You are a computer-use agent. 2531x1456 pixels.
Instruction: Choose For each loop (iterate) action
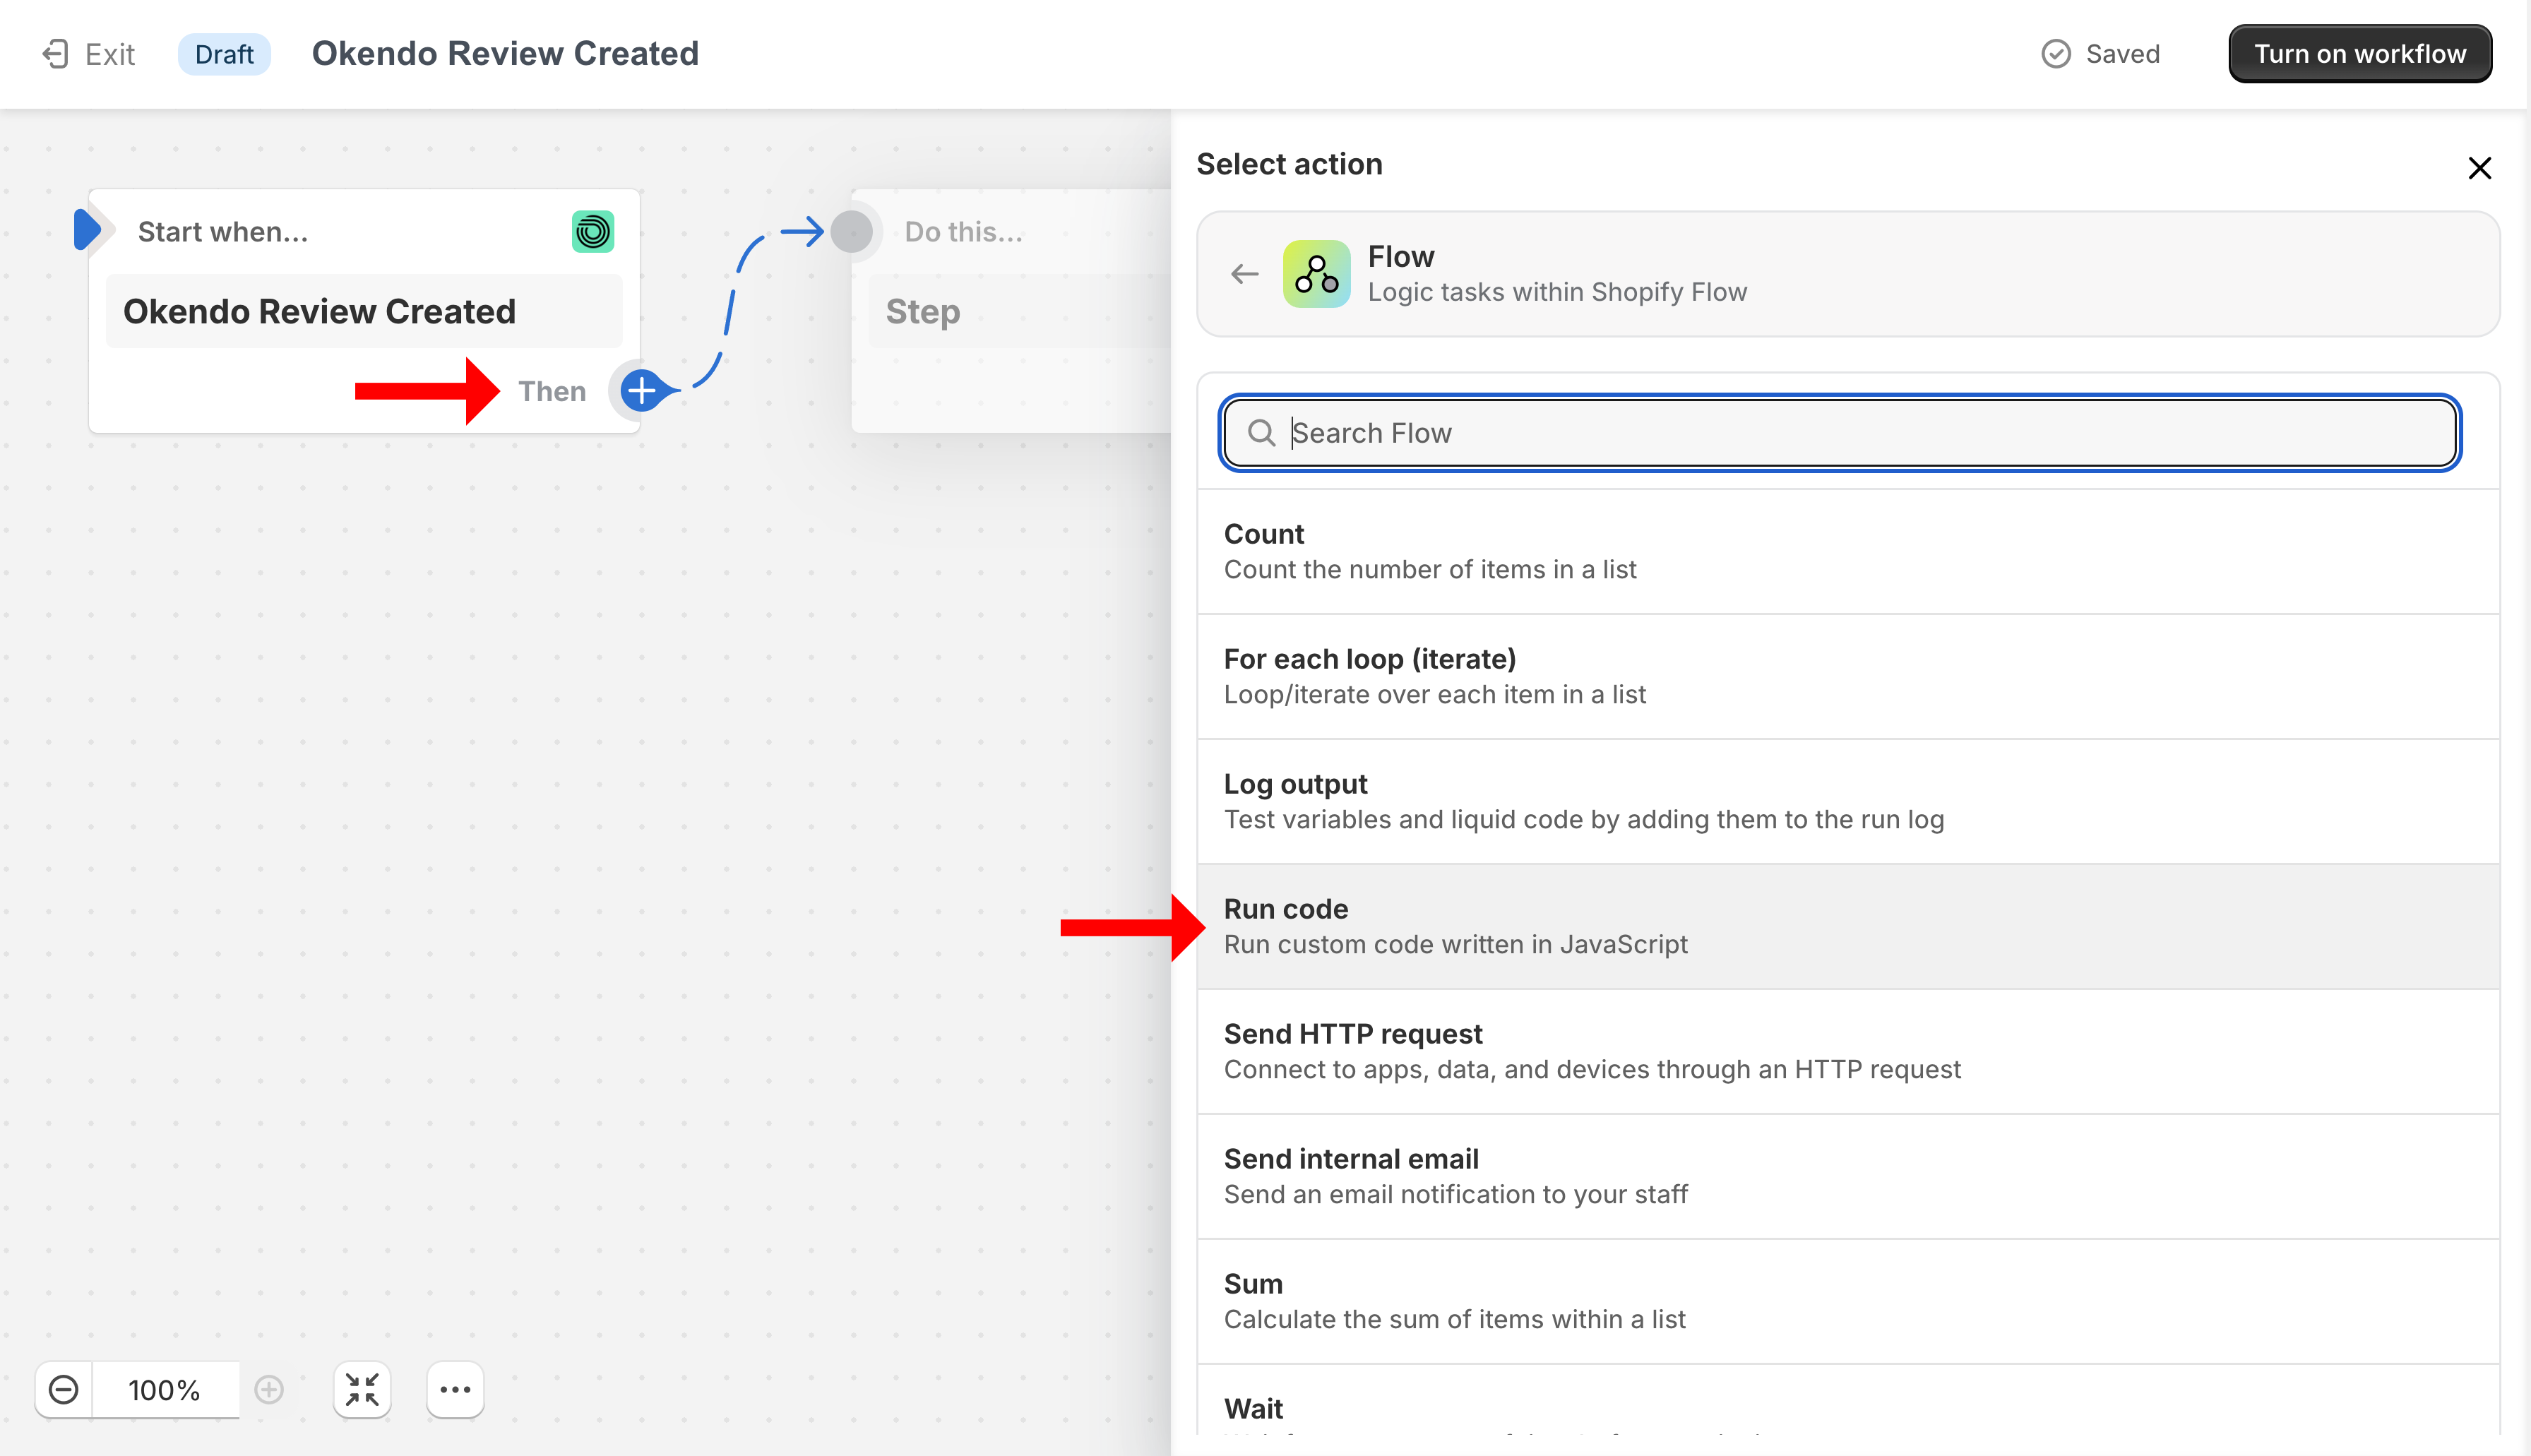(x=1848, y=676)
